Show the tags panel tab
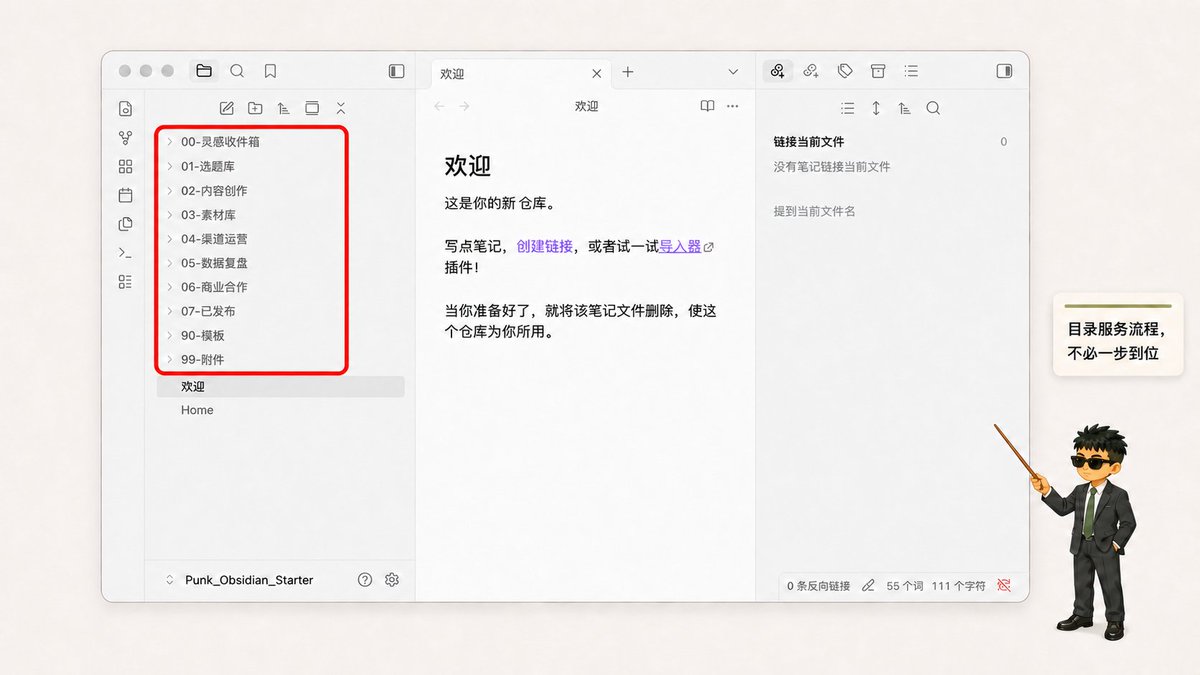Screen dimensions: 1200x675 [x=845, y=71]
